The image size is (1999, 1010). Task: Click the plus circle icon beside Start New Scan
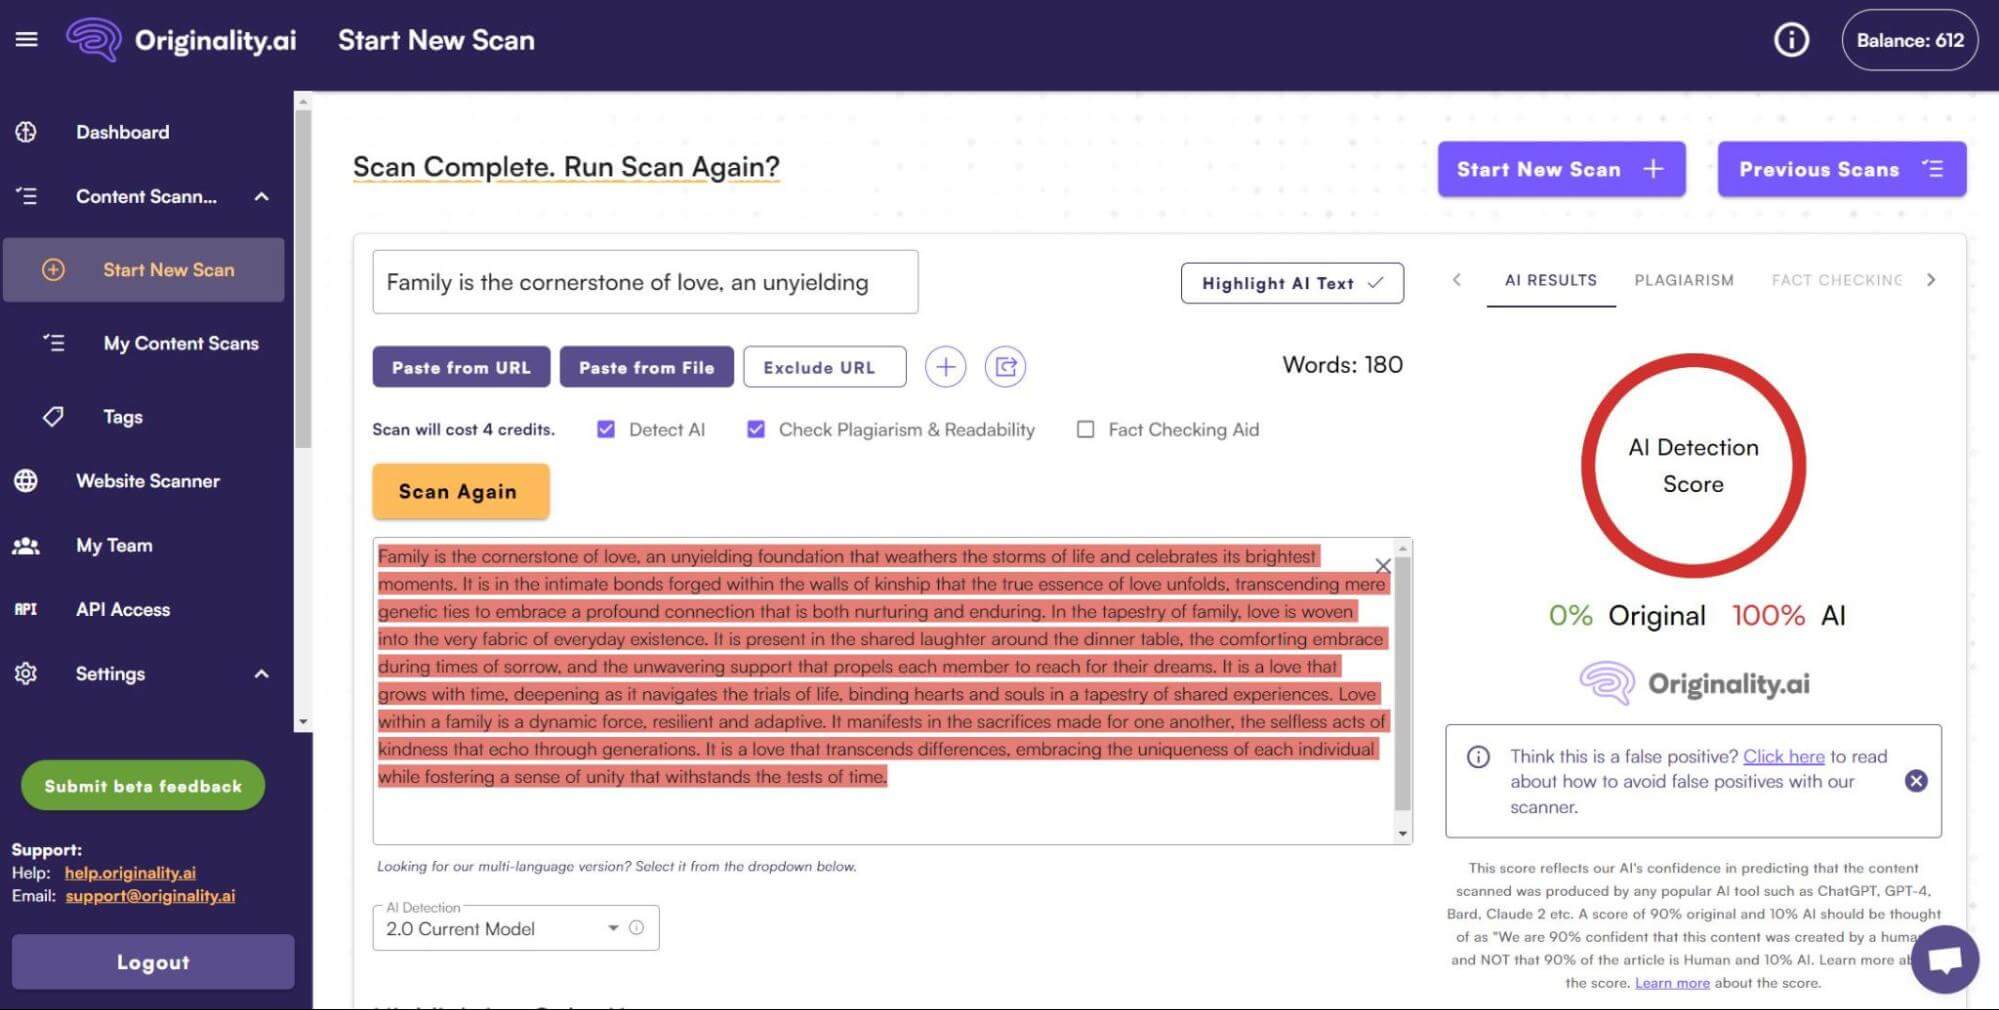(53, 270)
